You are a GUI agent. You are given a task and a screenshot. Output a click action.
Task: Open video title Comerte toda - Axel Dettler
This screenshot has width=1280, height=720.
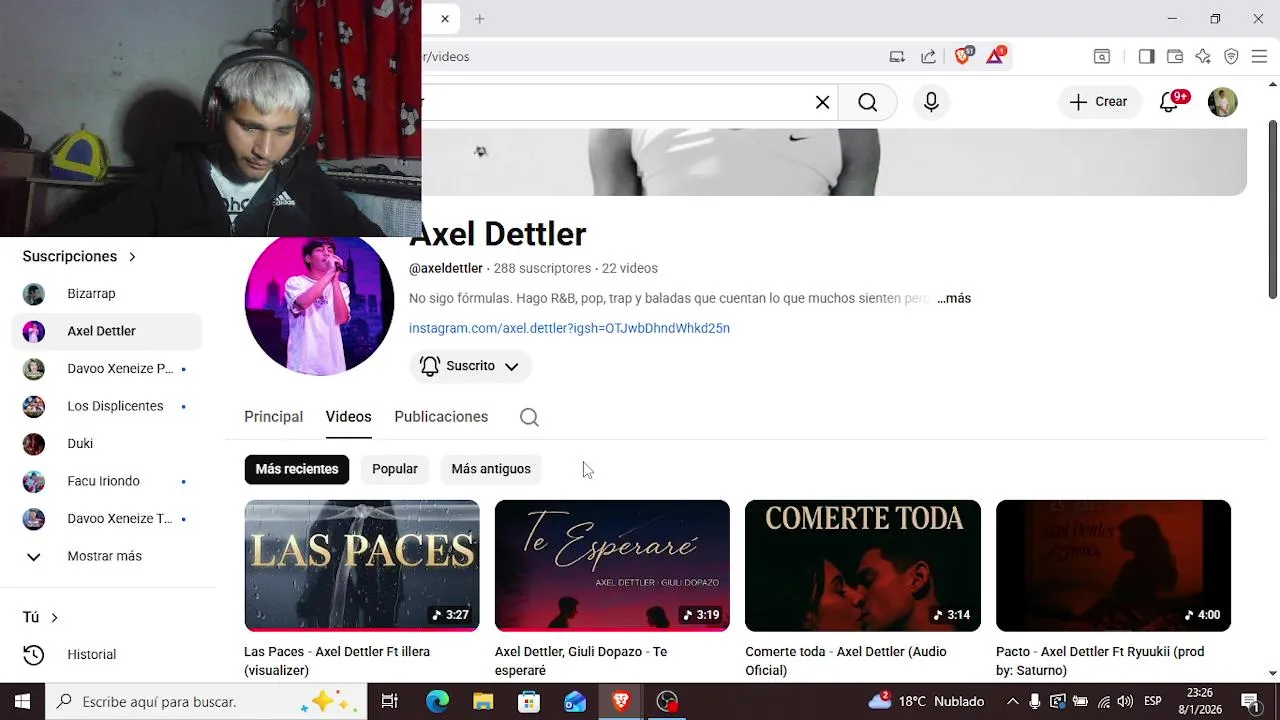846,661
